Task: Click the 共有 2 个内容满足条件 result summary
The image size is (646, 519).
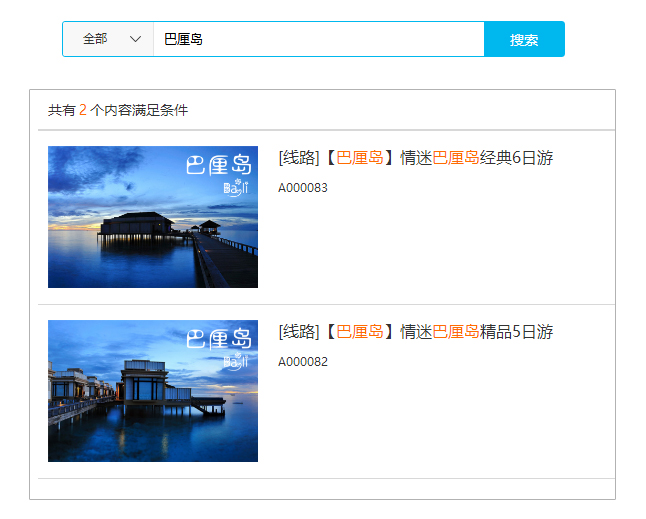Action: [x=118, y=110]
